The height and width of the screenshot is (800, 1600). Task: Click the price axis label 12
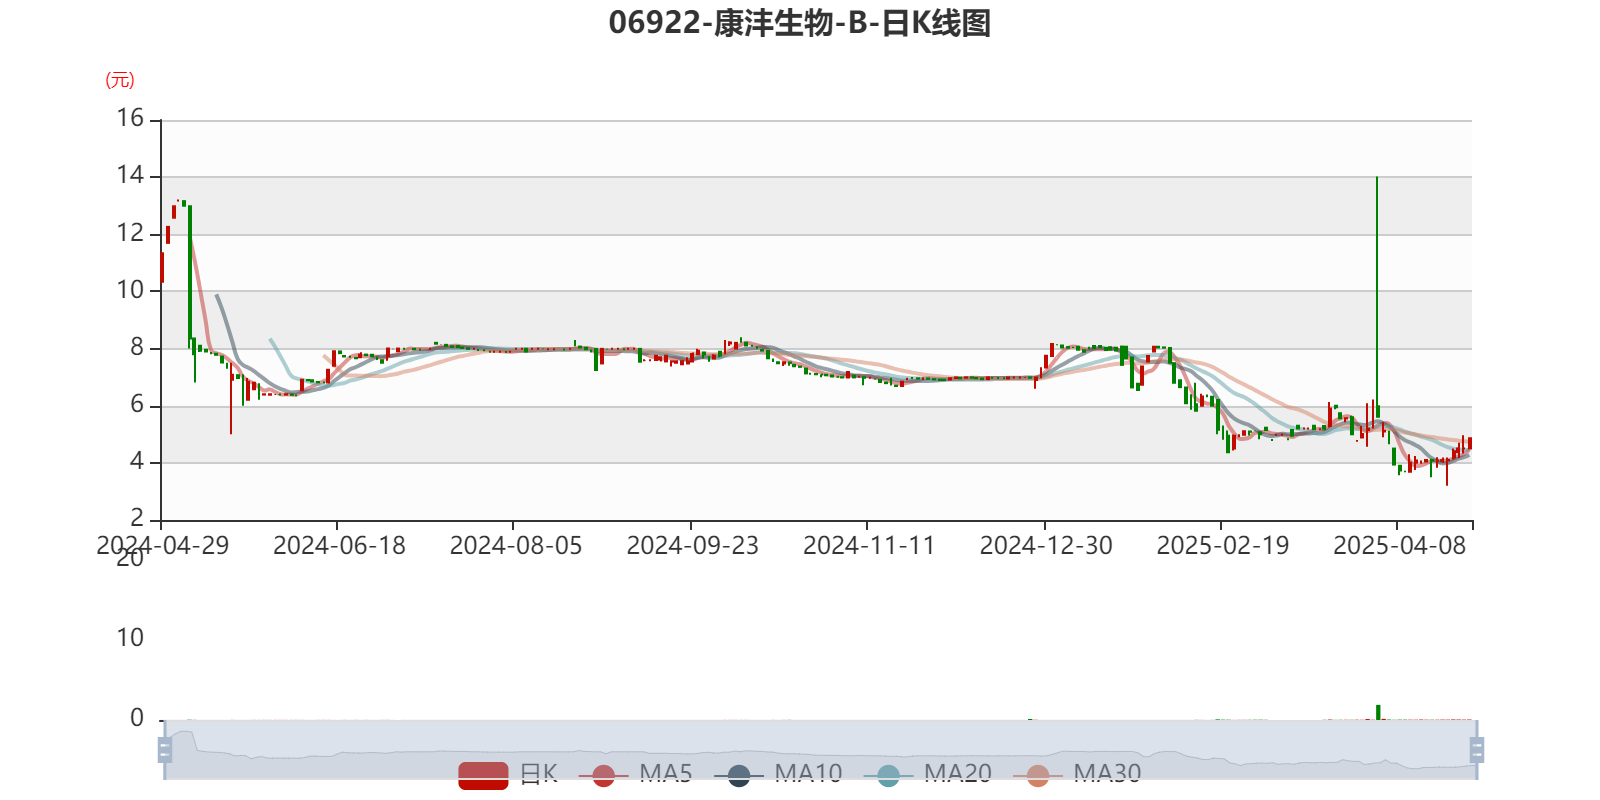tap(130, 233)
